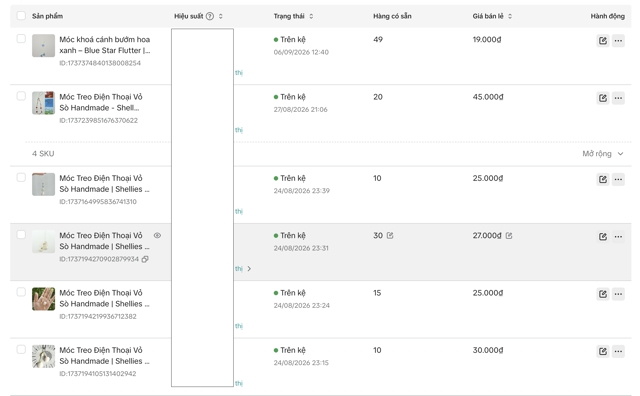Edit retail price 27.000đ inline
The image size is (640, 396).
coord(509,236)
